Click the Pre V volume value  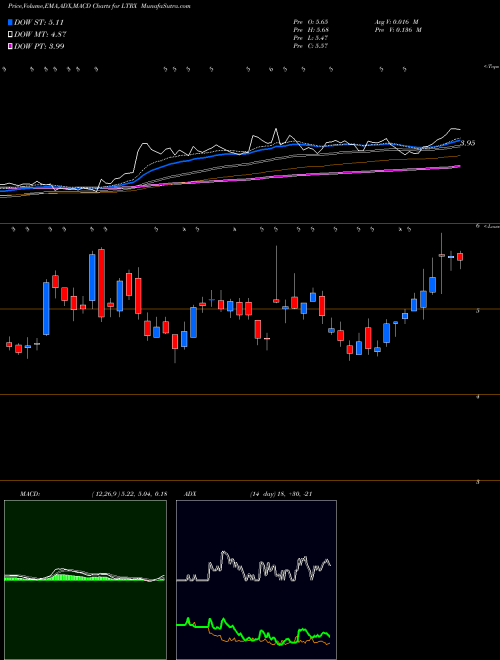[399, 30]
